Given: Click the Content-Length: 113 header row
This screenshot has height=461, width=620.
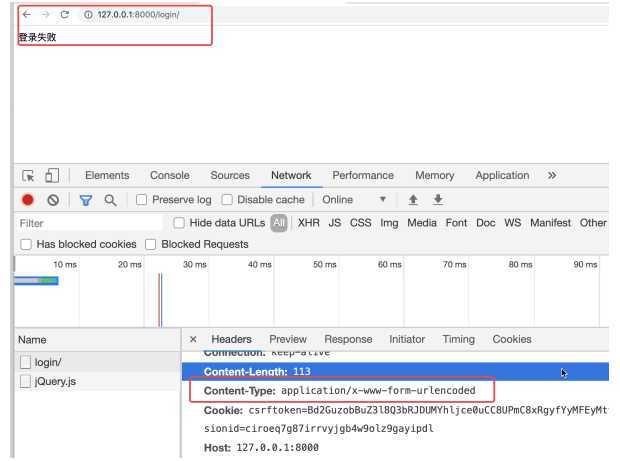Looking at the screenshot, I should pos(395,372).
